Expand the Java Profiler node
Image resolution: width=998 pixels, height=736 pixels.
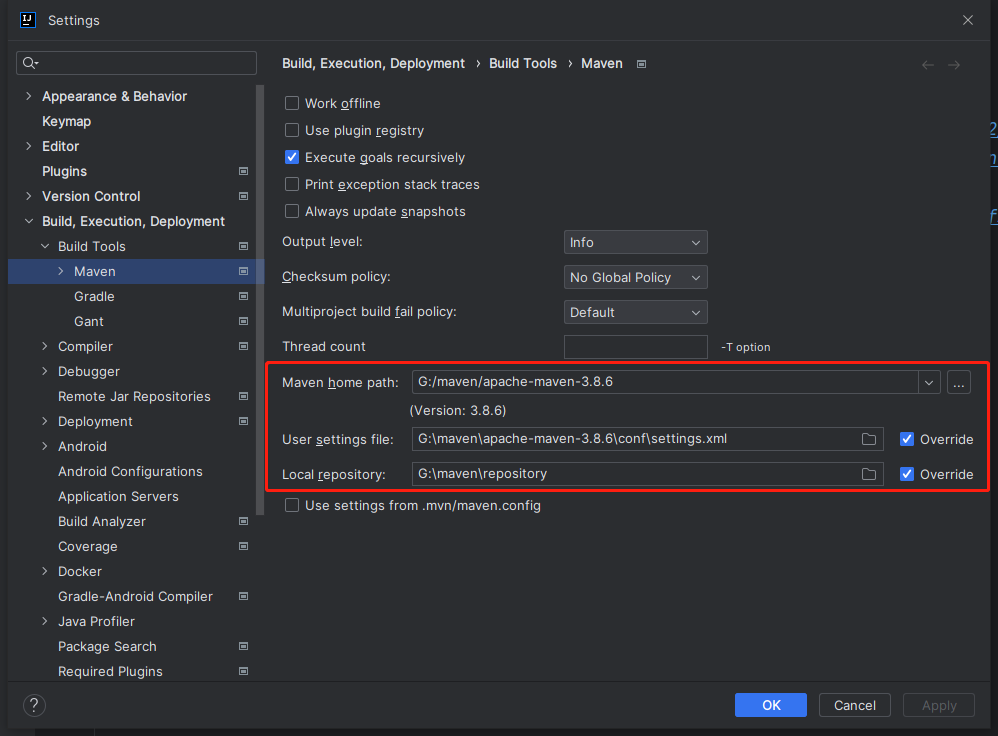pos(45,621)
